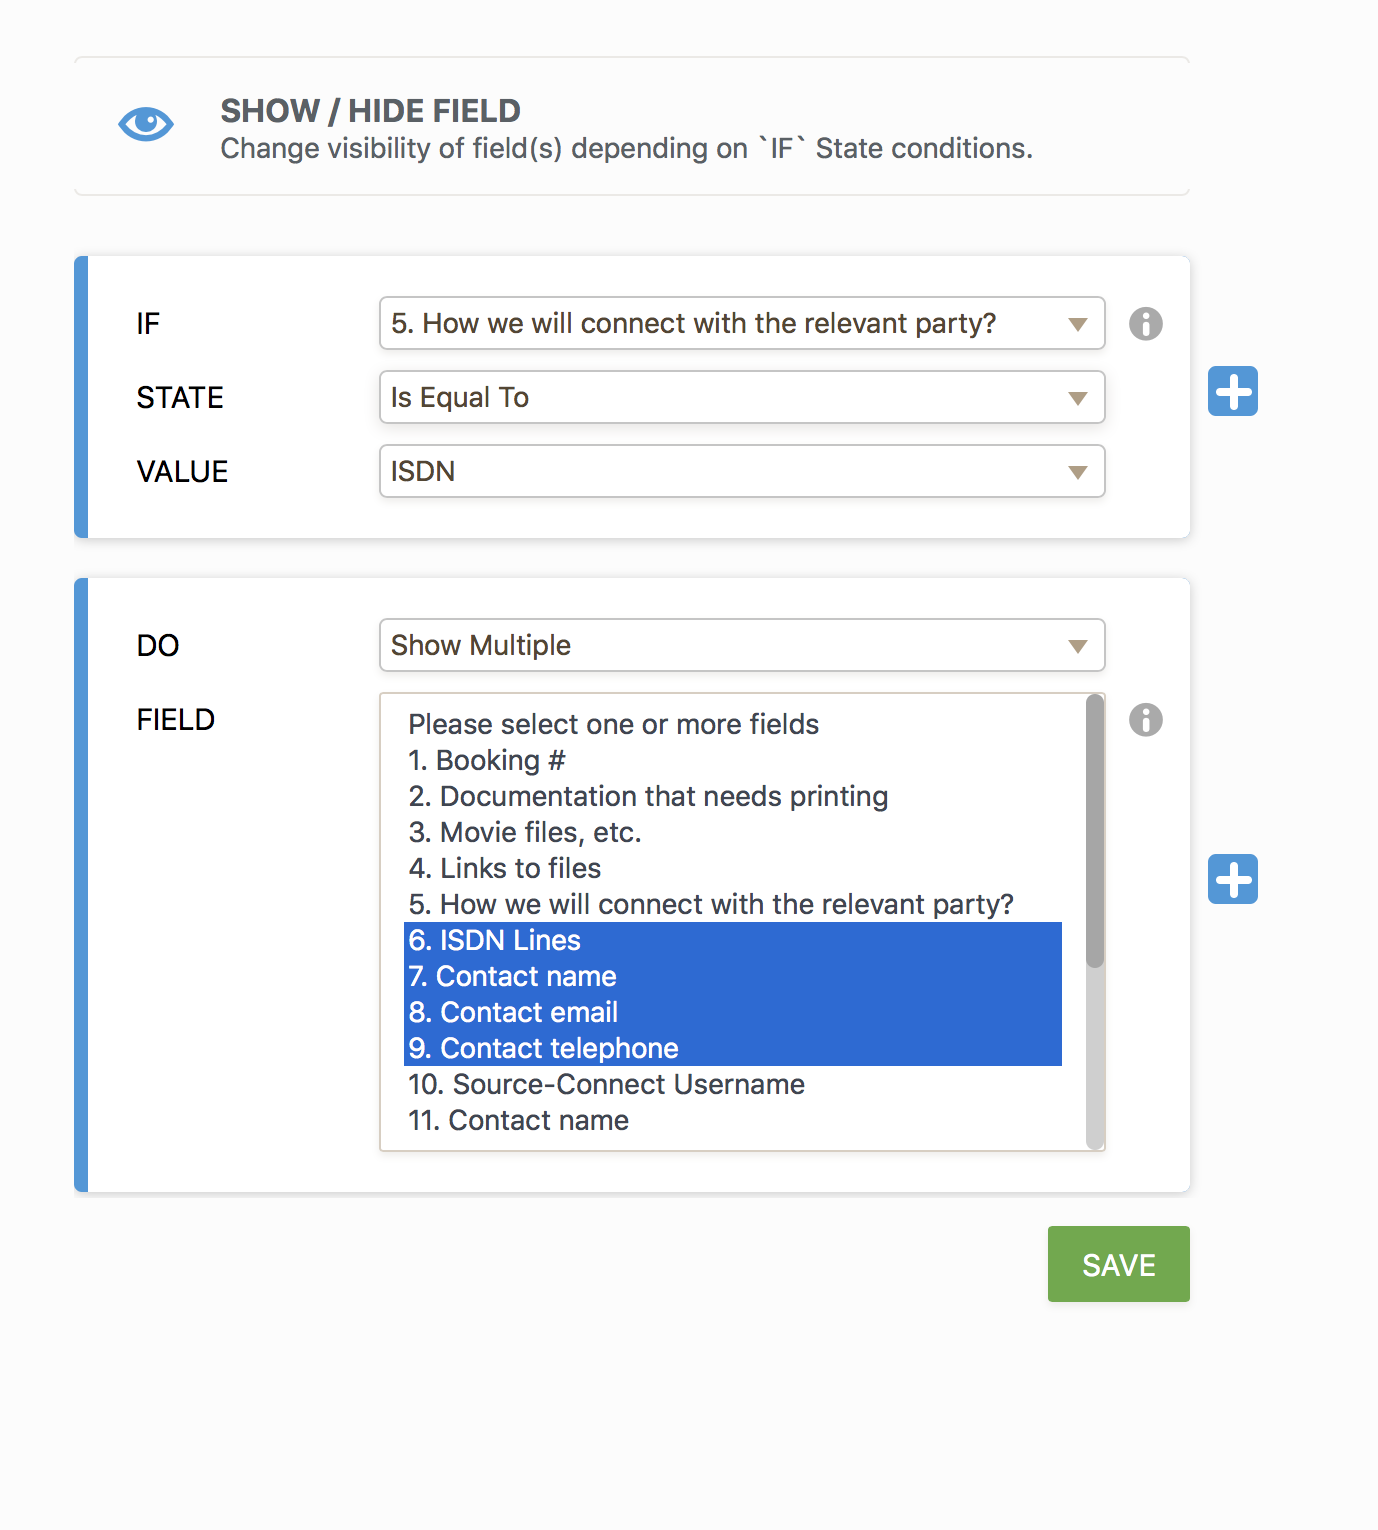Open the info tooltip beside the FIELD list
Viewport: 1378px width, 1530px height.
1146,719
